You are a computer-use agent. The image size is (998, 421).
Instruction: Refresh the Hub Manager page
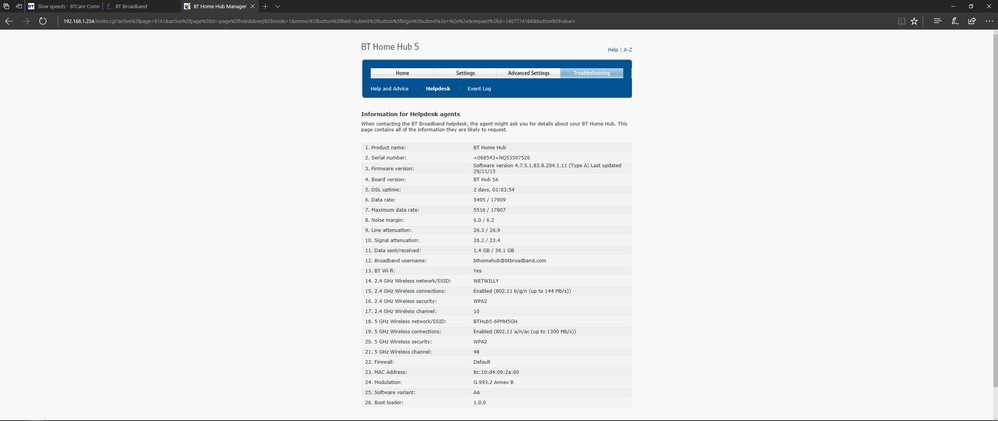point(43,21)
